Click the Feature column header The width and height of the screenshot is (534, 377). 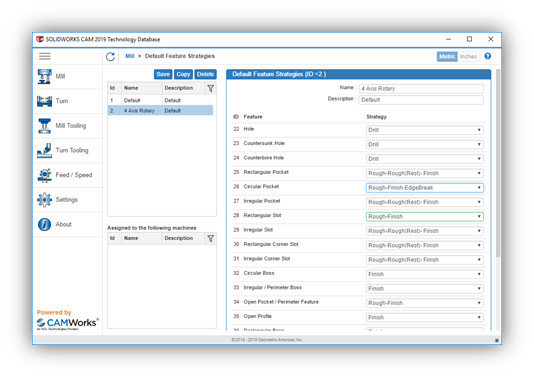point(253,117)
